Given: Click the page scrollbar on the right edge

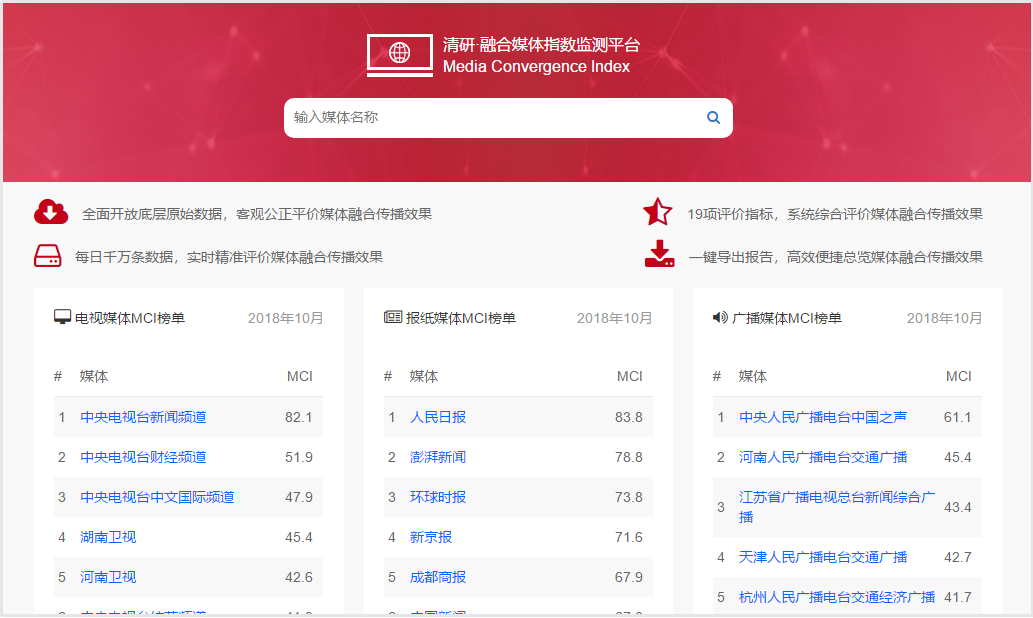Looking at the screenshot, I should pyautogui.click(x=1027, y=300).
